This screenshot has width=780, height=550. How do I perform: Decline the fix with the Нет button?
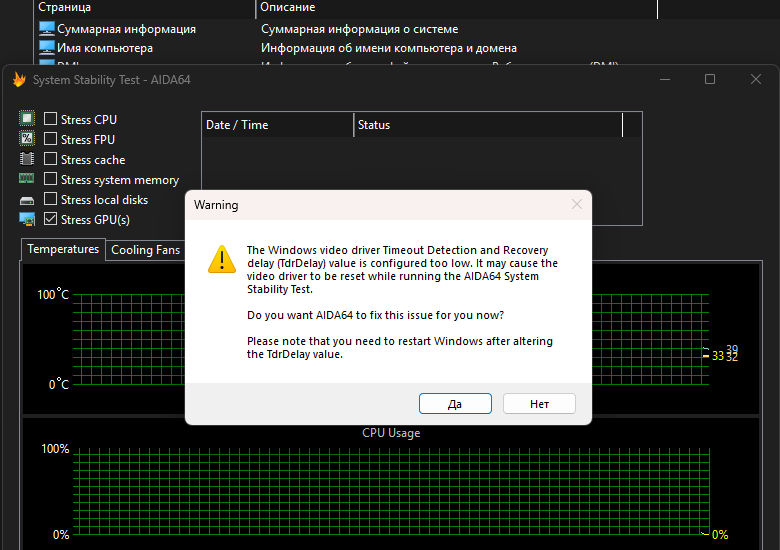pos(539,404)
